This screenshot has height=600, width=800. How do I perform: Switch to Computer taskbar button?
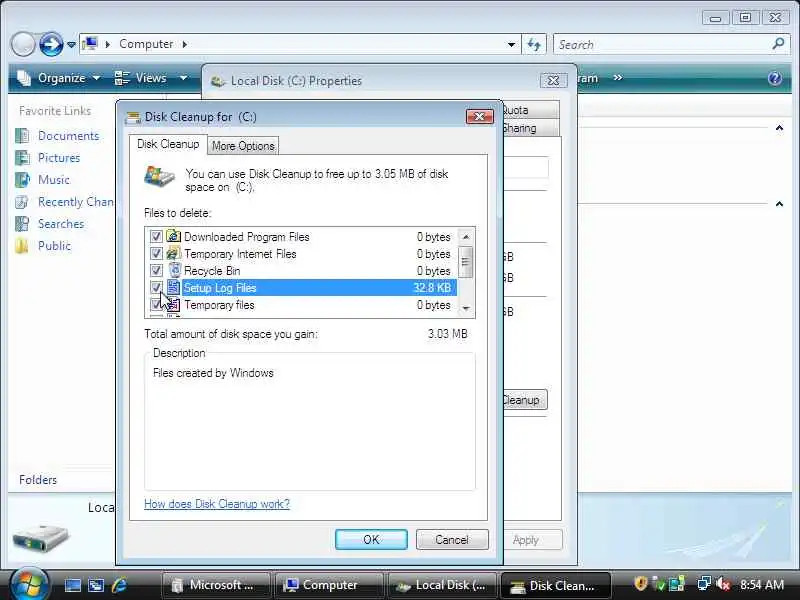329,585
